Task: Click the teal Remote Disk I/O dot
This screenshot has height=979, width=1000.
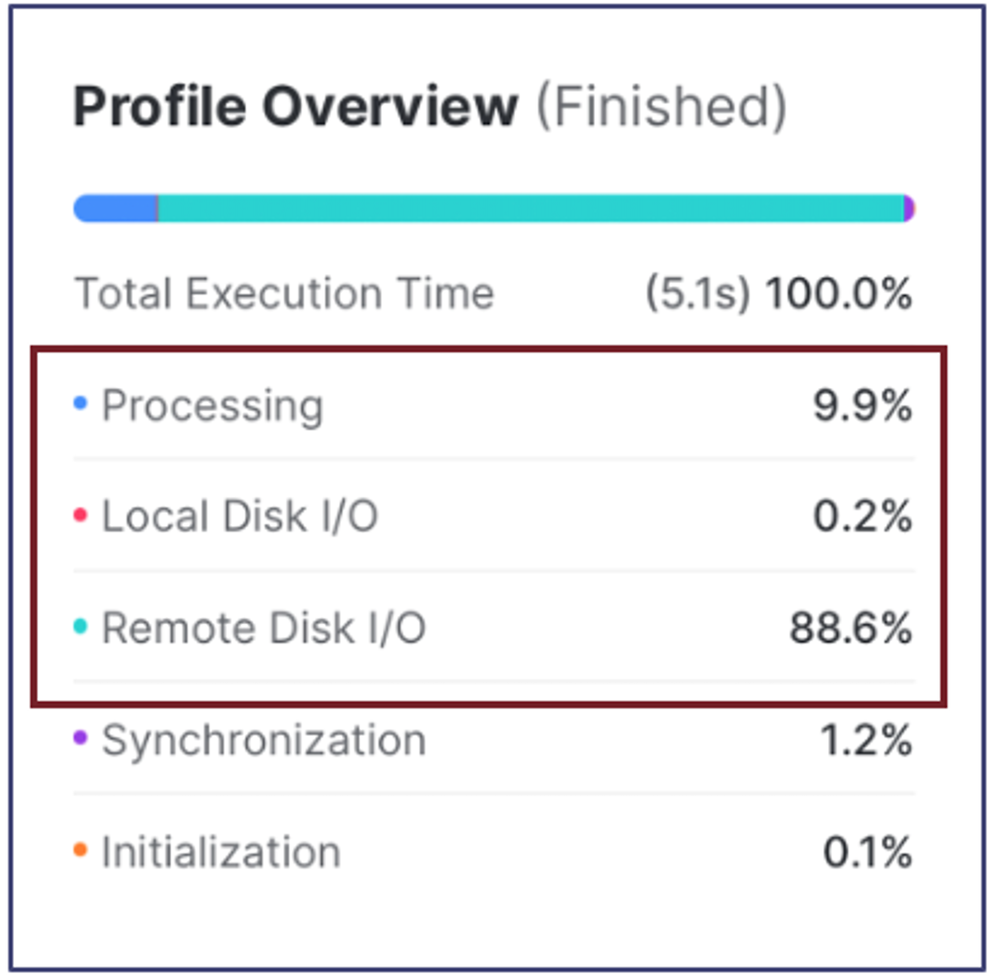Action: coord(80,626)
